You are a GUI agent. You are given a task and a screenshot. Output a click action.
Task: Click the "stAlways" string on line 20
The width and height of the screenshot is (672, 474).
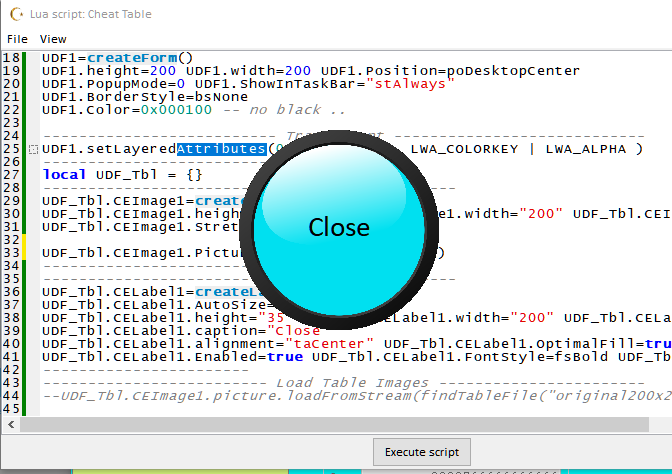point(412,84)
